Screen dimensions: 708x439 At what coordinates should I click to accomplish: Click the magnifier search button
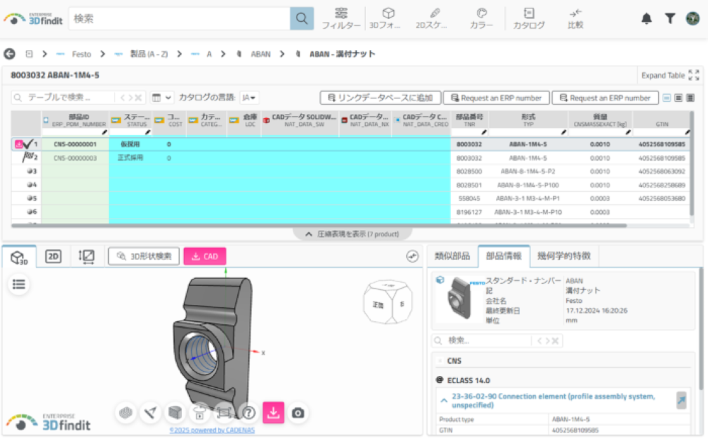[302, 18]
